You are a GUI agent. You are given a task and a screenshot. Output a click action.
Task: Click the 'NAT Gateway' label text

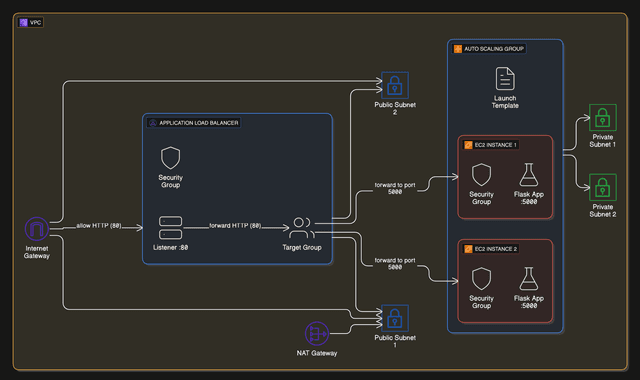(317, 353)
